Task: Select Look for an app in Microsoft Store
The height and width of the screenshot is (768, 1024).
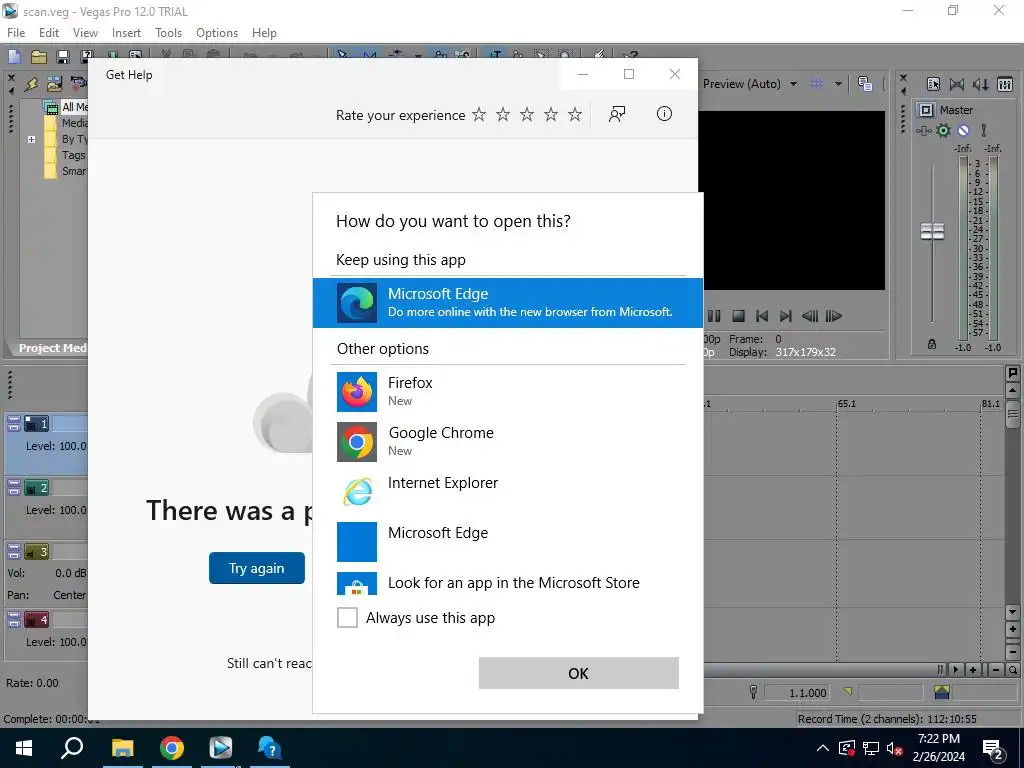Action: point(508,583)
